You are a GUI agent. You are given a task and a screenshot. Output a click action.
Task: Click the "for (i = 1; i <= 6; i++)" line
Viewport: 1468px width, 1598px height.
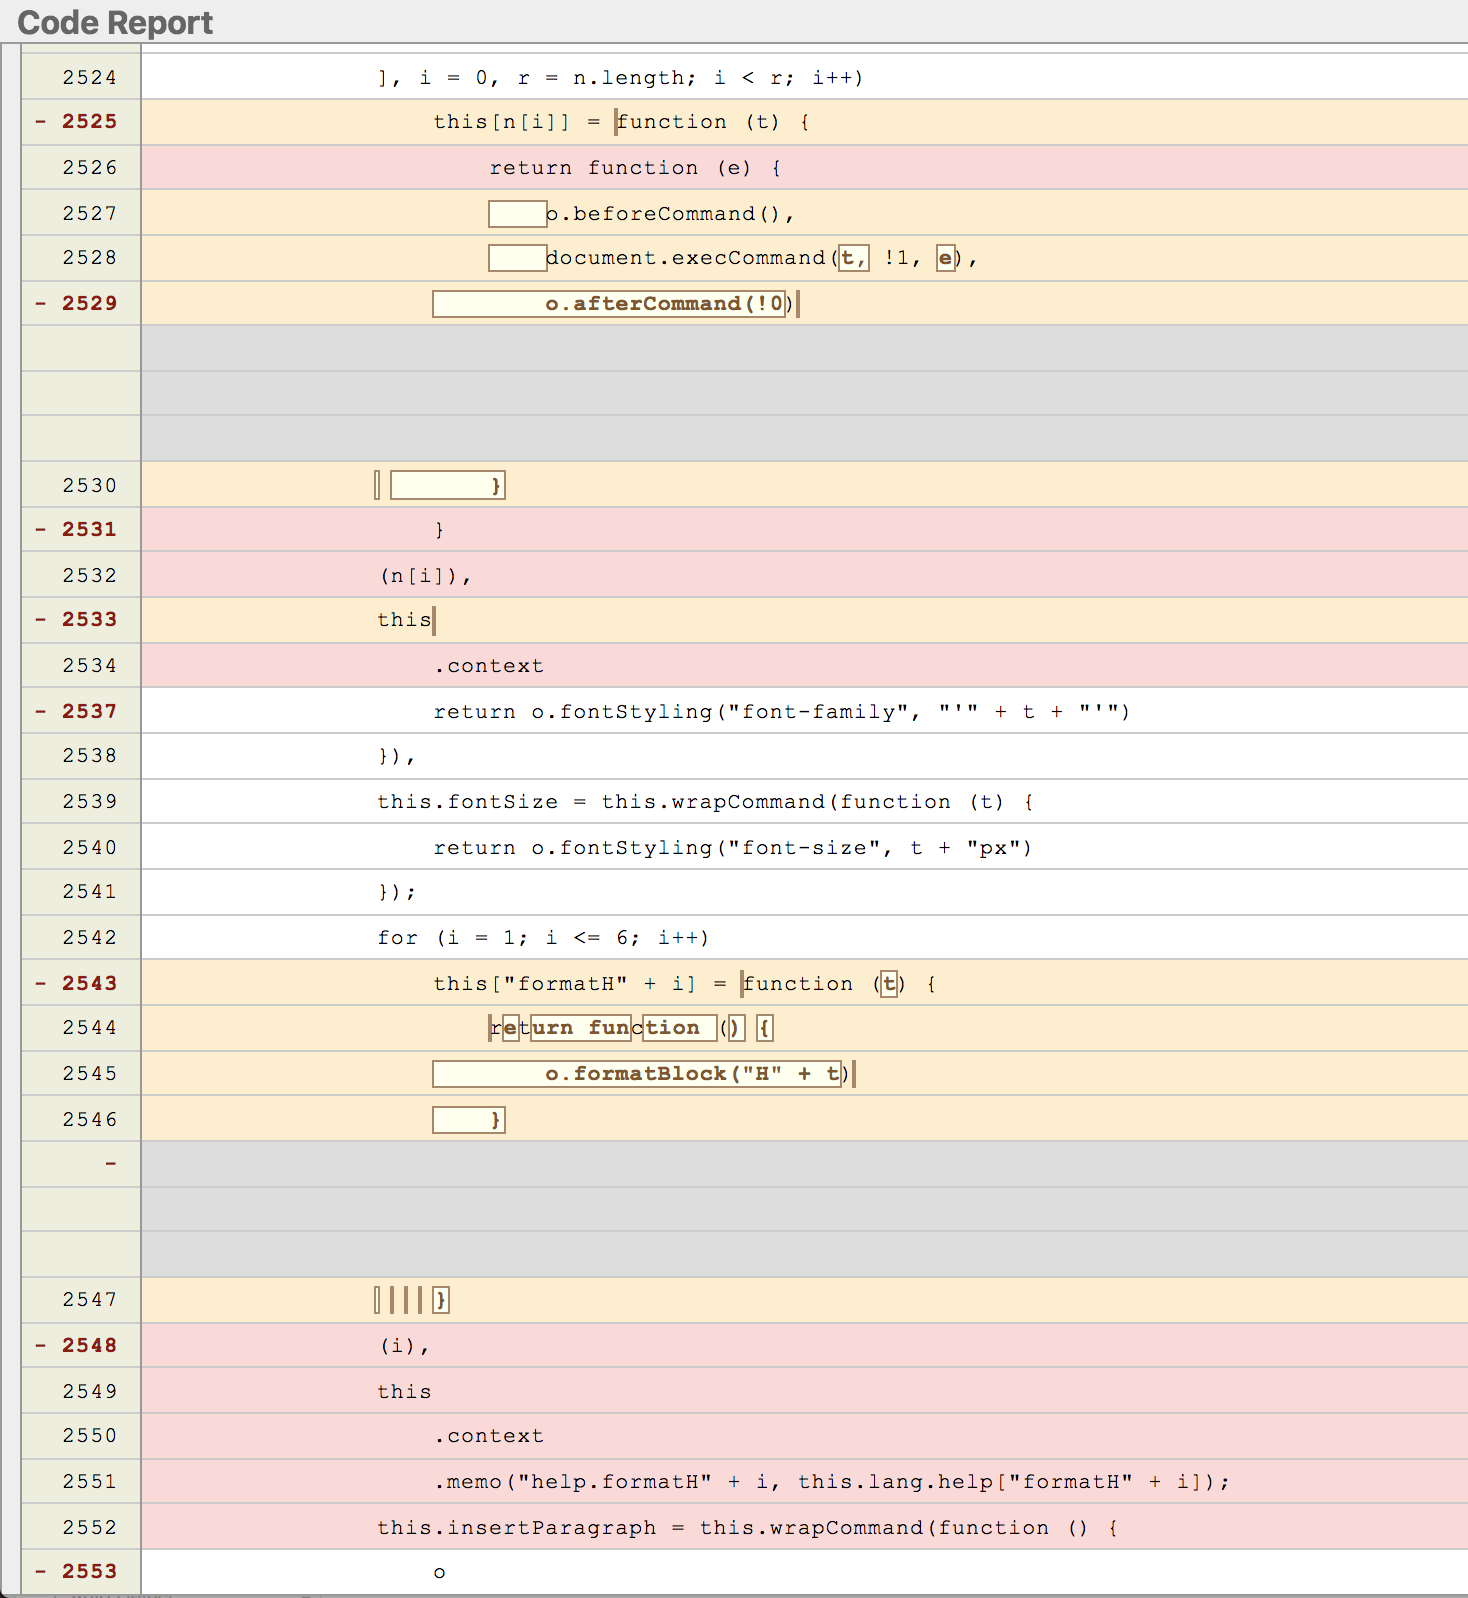coord(543,938)
